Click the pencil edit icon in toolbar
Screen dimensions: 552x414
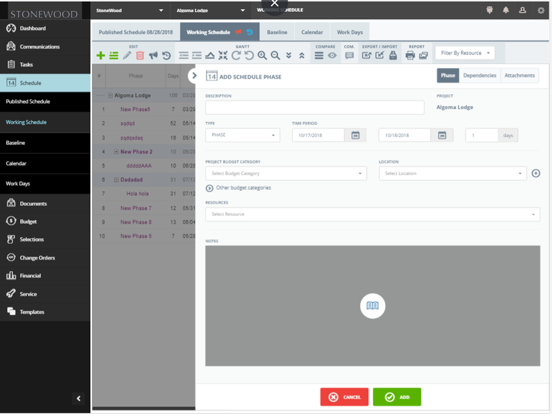pos(127,55)
